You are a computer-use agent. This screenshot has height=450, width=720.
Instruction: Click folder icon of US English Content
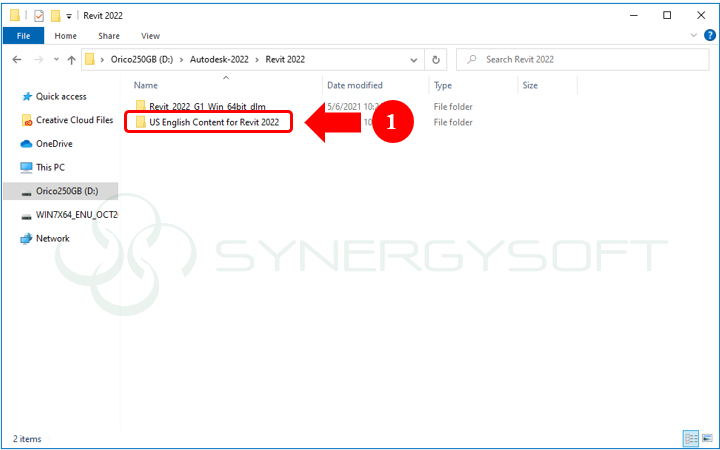click(x=141, y=122)
